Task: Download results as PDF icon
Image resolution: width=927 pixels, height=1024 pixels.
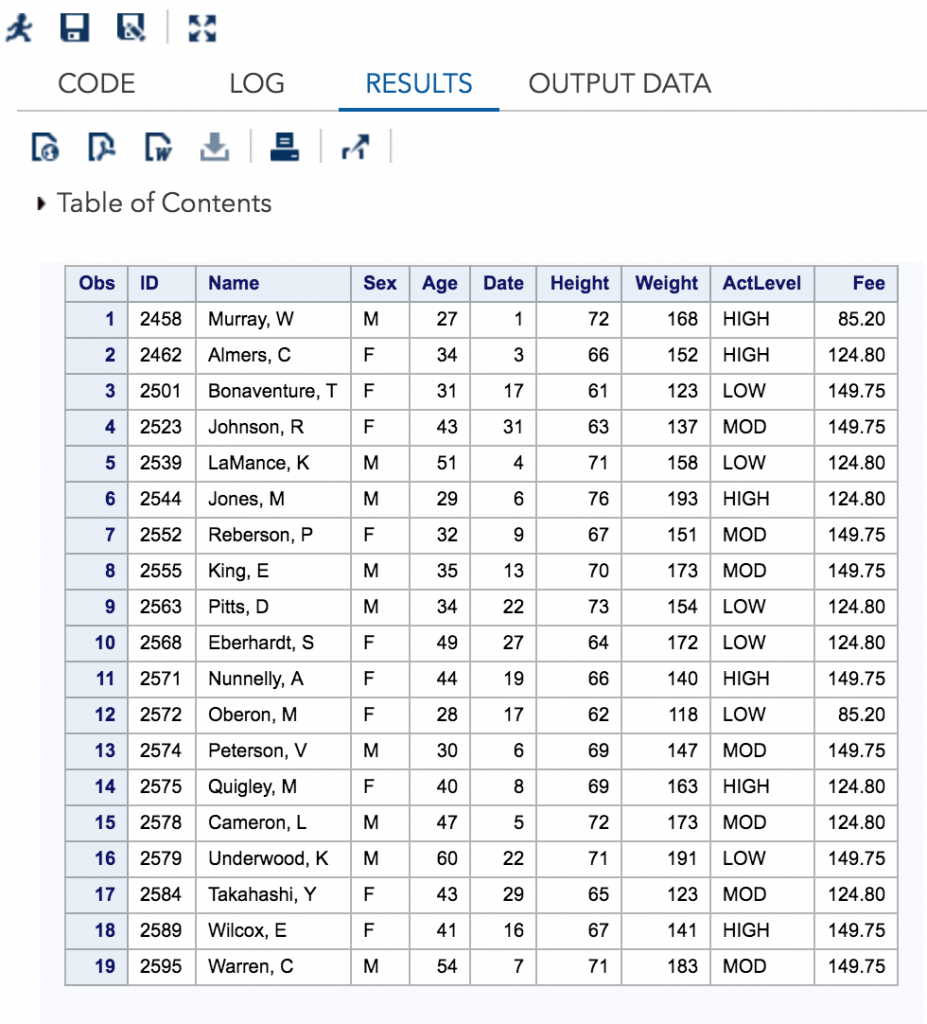Action: click(x=101, y=146)
